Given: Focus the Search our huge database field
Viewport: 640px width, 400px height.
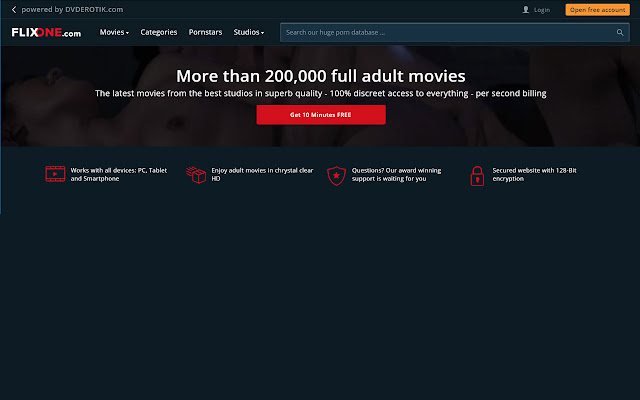Looking at the screenshot, I should click(x=455, y=32).
